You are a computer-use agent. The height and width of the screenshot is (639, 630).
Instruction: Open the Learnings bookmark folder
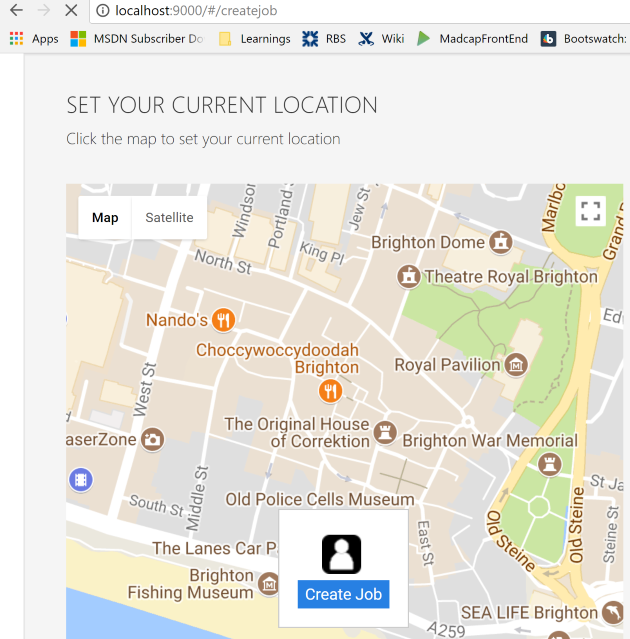255,39
